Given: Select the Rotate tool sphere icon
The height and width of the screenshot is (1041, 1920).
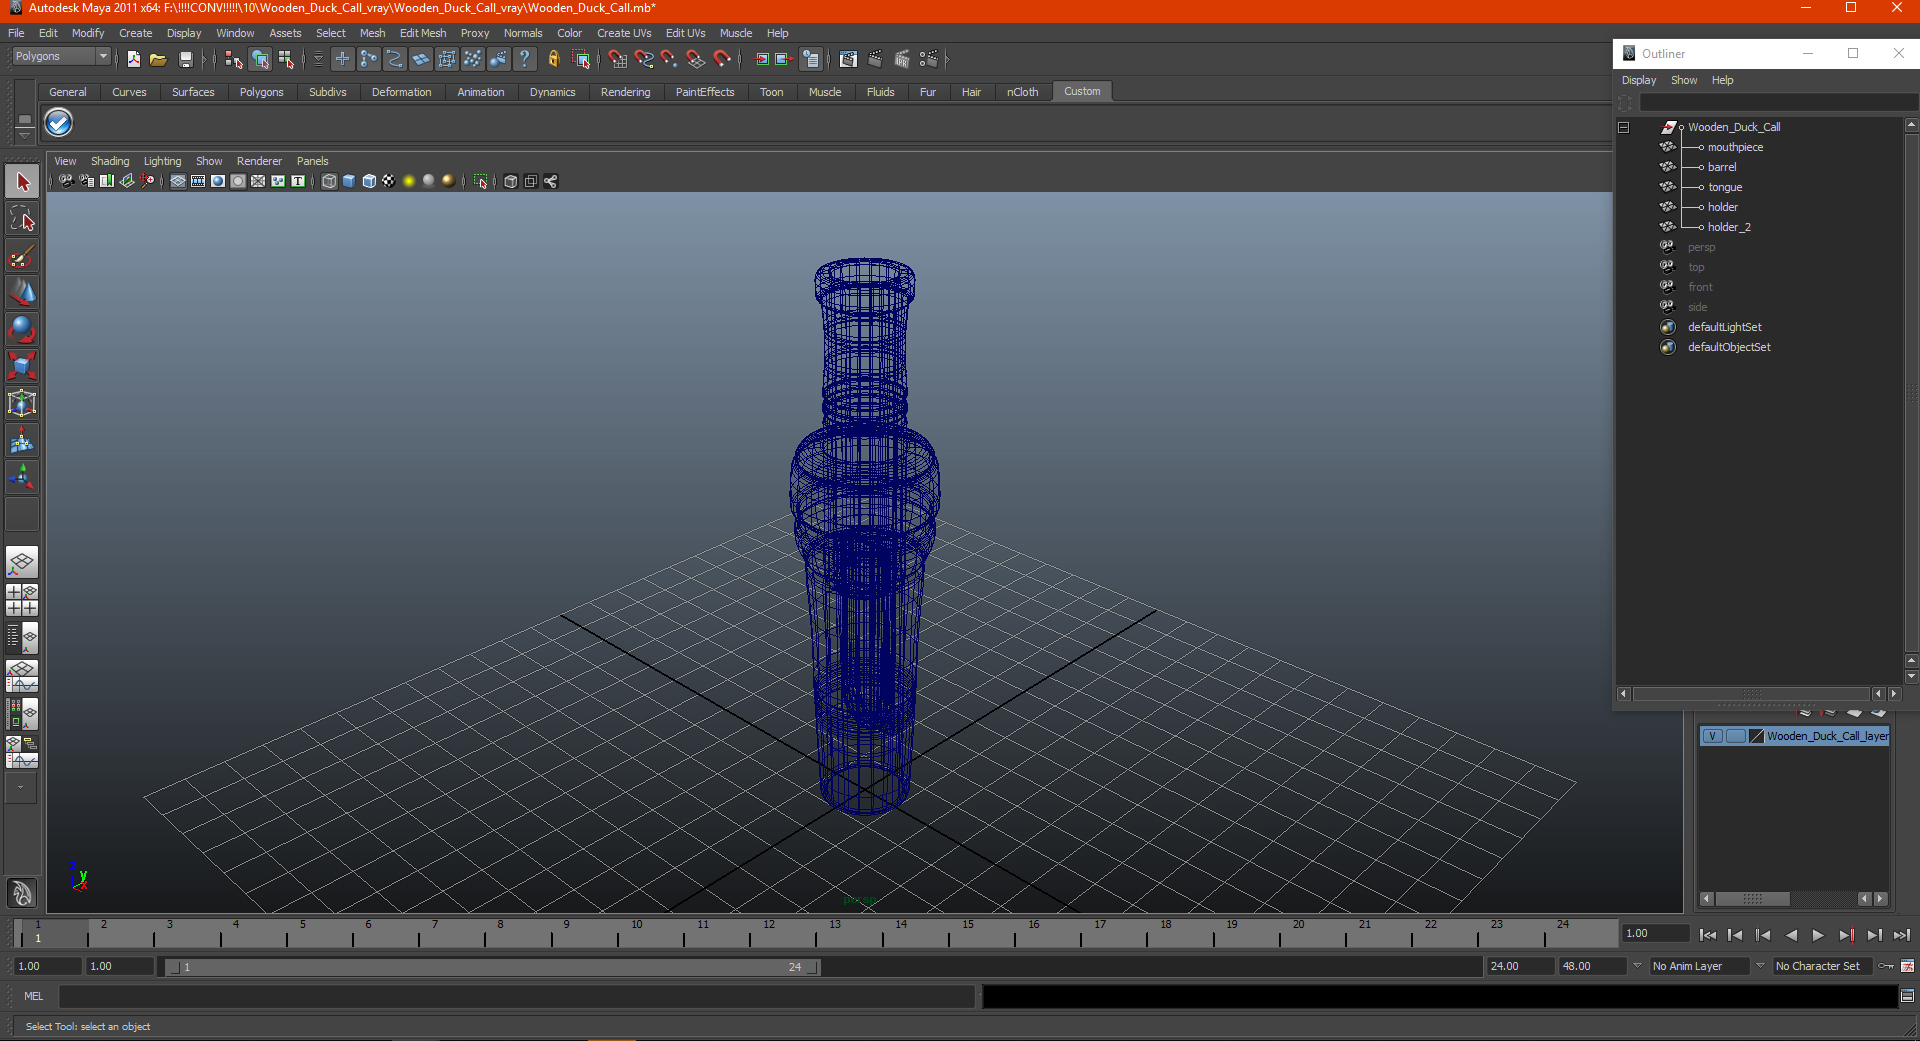Looking at the screenshot, I should click(22, 329).
